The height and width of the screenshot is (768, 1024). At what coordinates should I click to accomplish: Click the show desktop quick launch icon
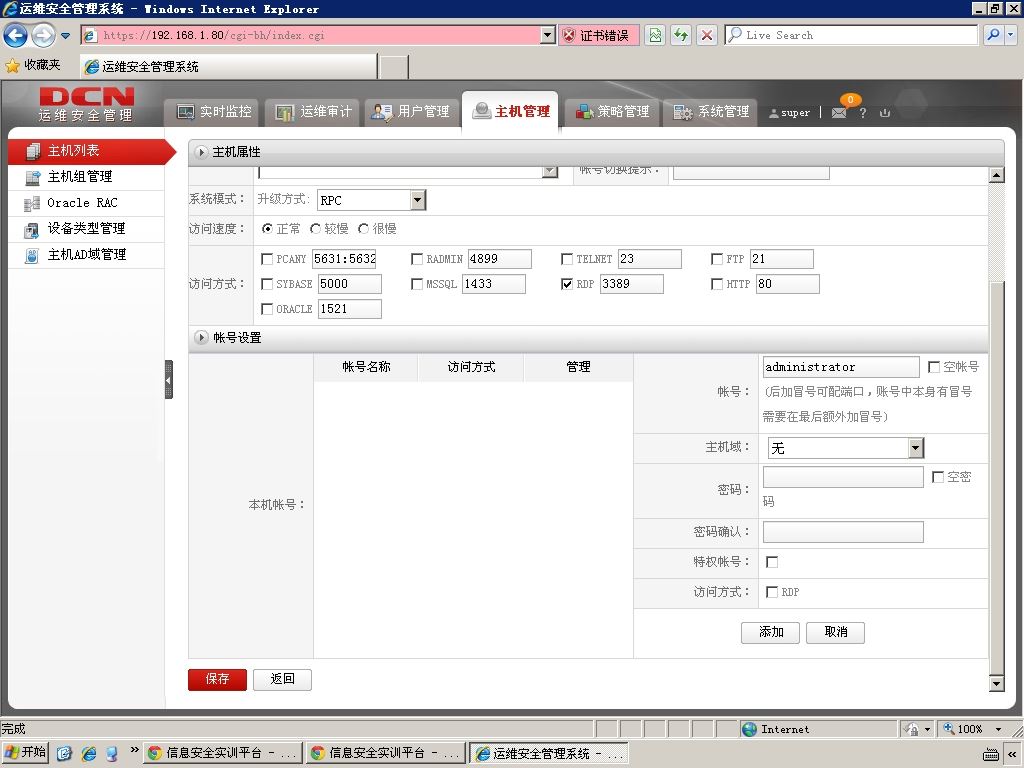click(x=64, y=753)
